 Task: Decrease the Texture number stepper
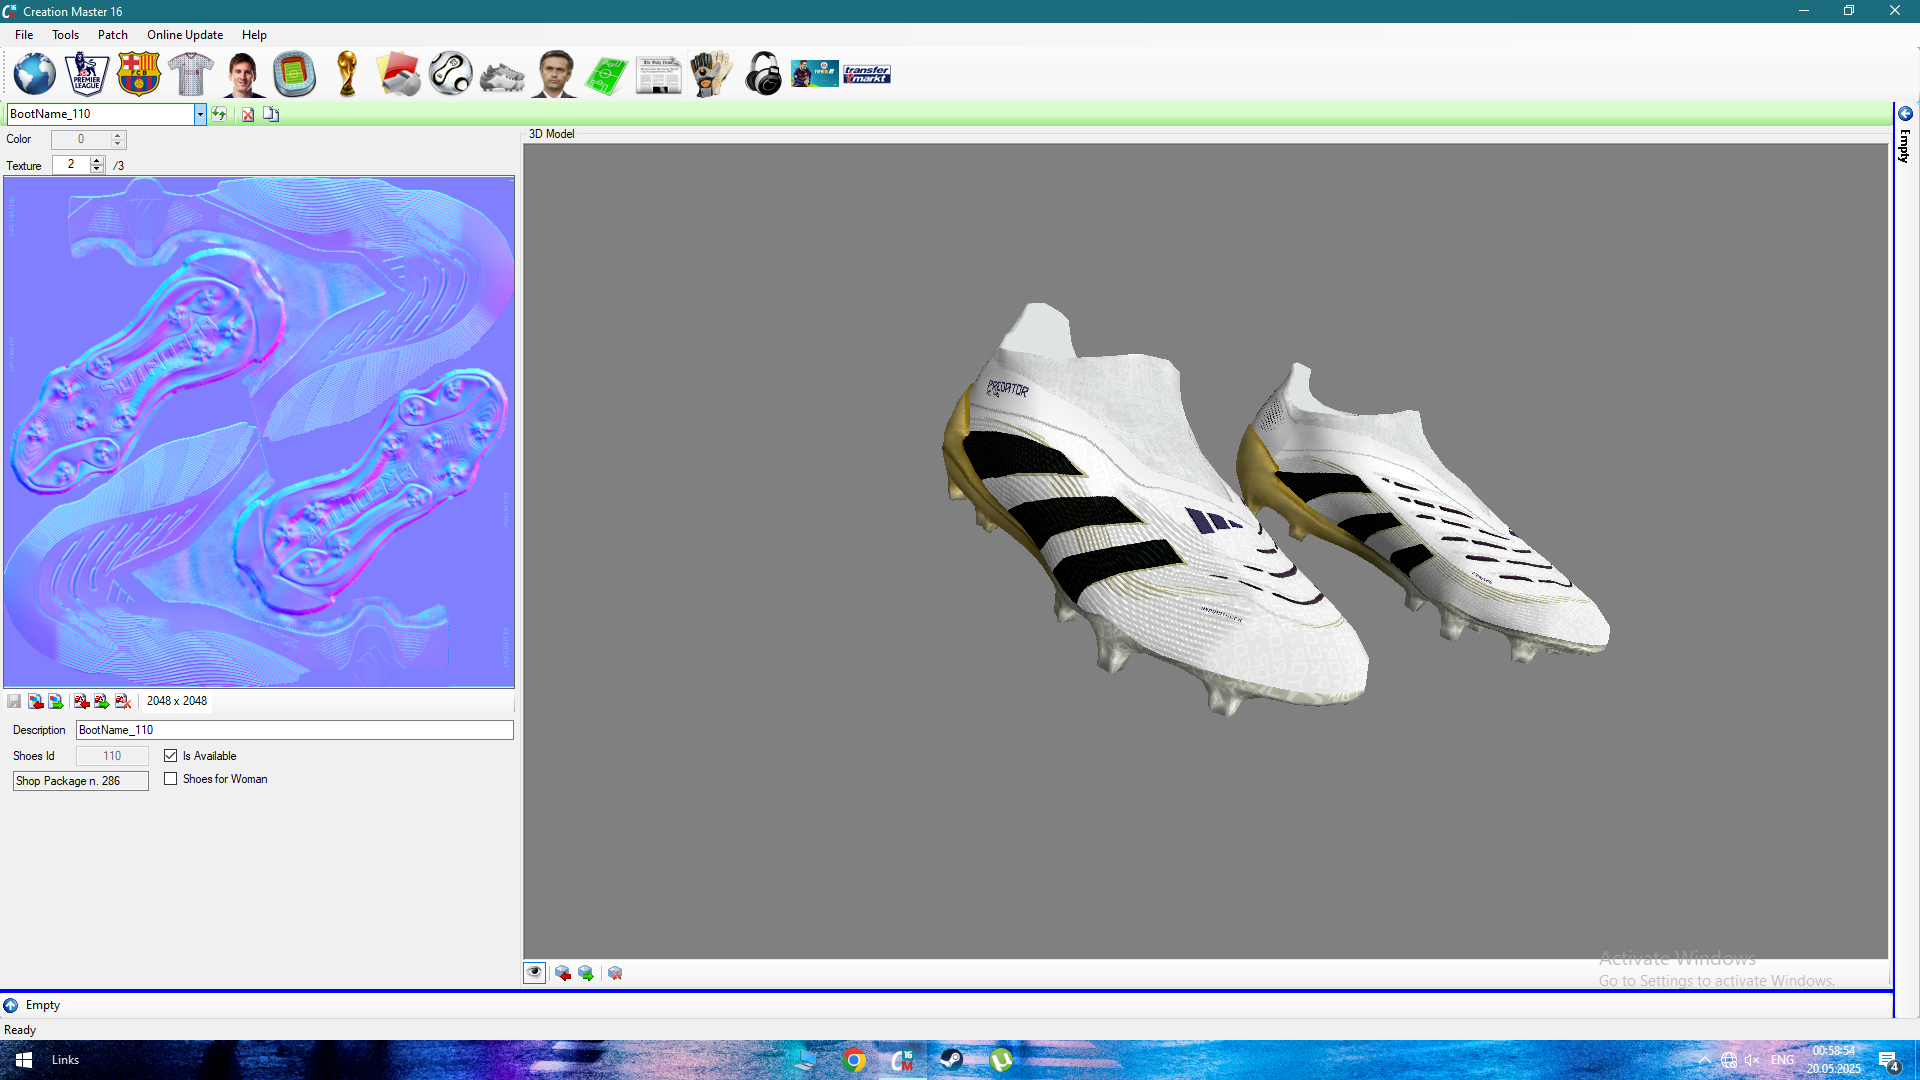(x=97, y=169)
